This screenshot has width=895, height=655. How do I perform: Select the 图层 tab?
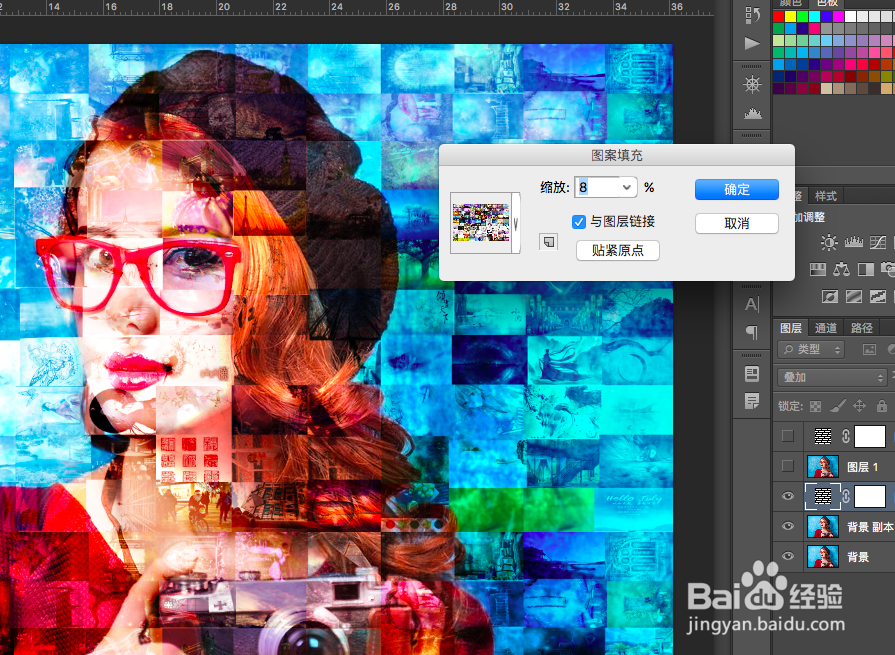pos(791,328)
